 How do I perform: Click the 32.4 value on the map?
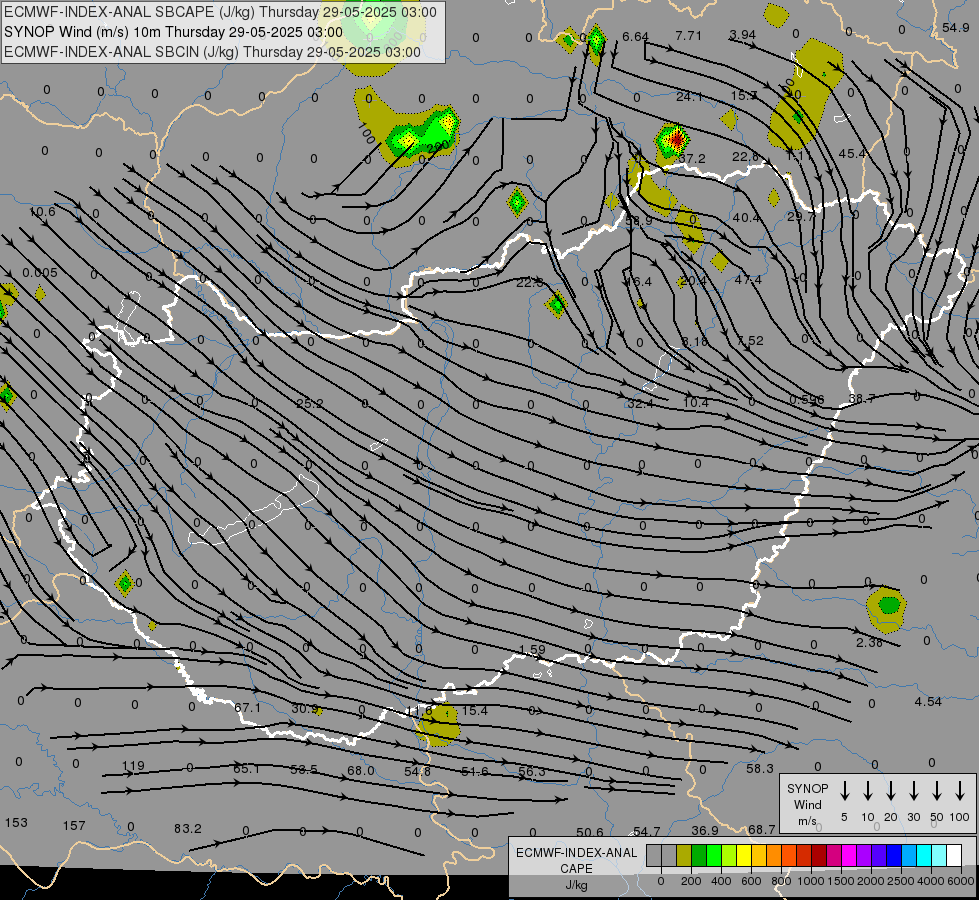pos(641,404)
